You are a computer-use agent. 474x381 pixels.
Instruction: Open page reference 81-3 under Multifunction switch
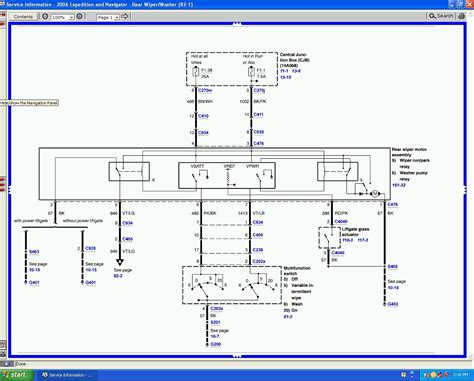[288, 317]
